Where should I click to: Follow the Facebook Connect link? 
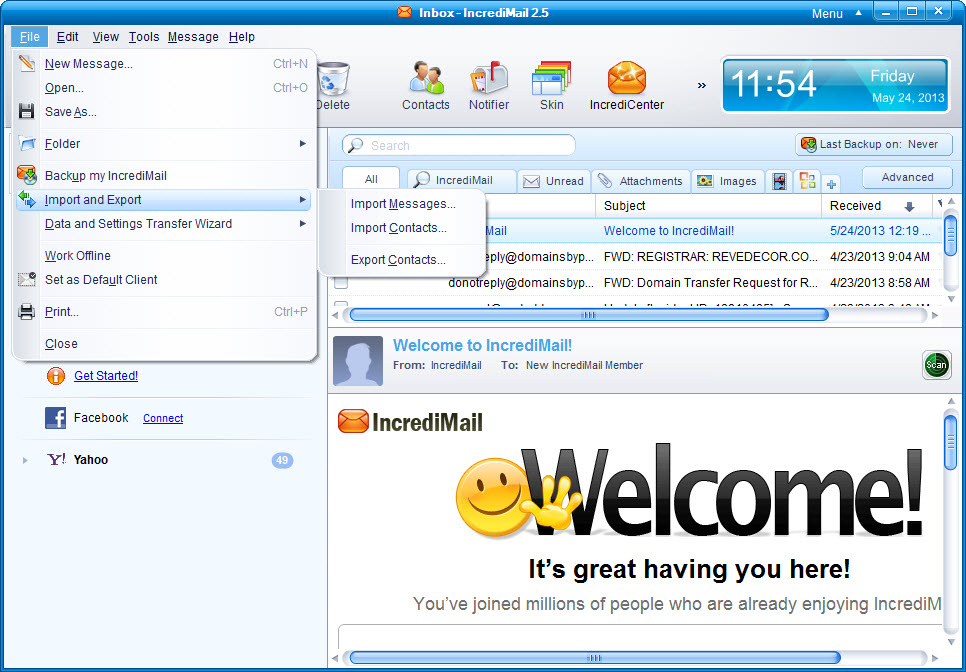(163, 418)
